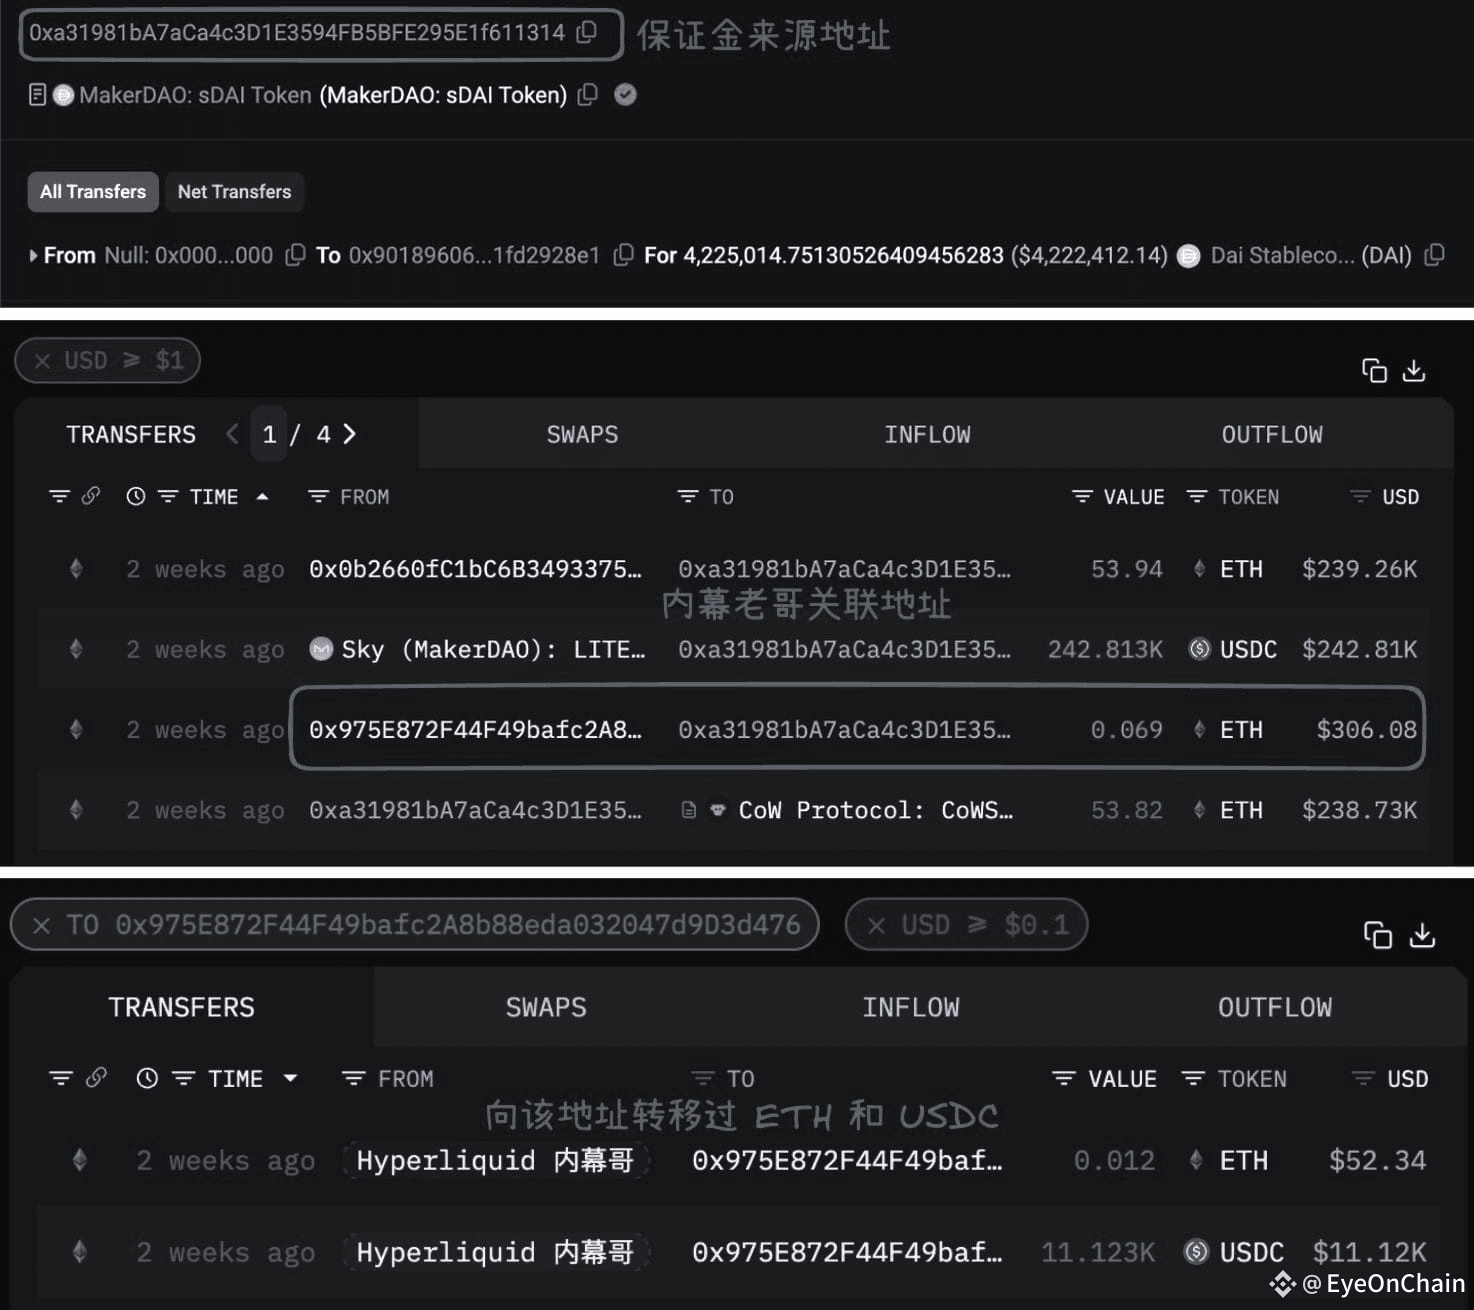This screenshot has height=1310, width=1474.
Task: Open the 0x90189606...1fd2928e1 address link
Action: tap(474, 255)
